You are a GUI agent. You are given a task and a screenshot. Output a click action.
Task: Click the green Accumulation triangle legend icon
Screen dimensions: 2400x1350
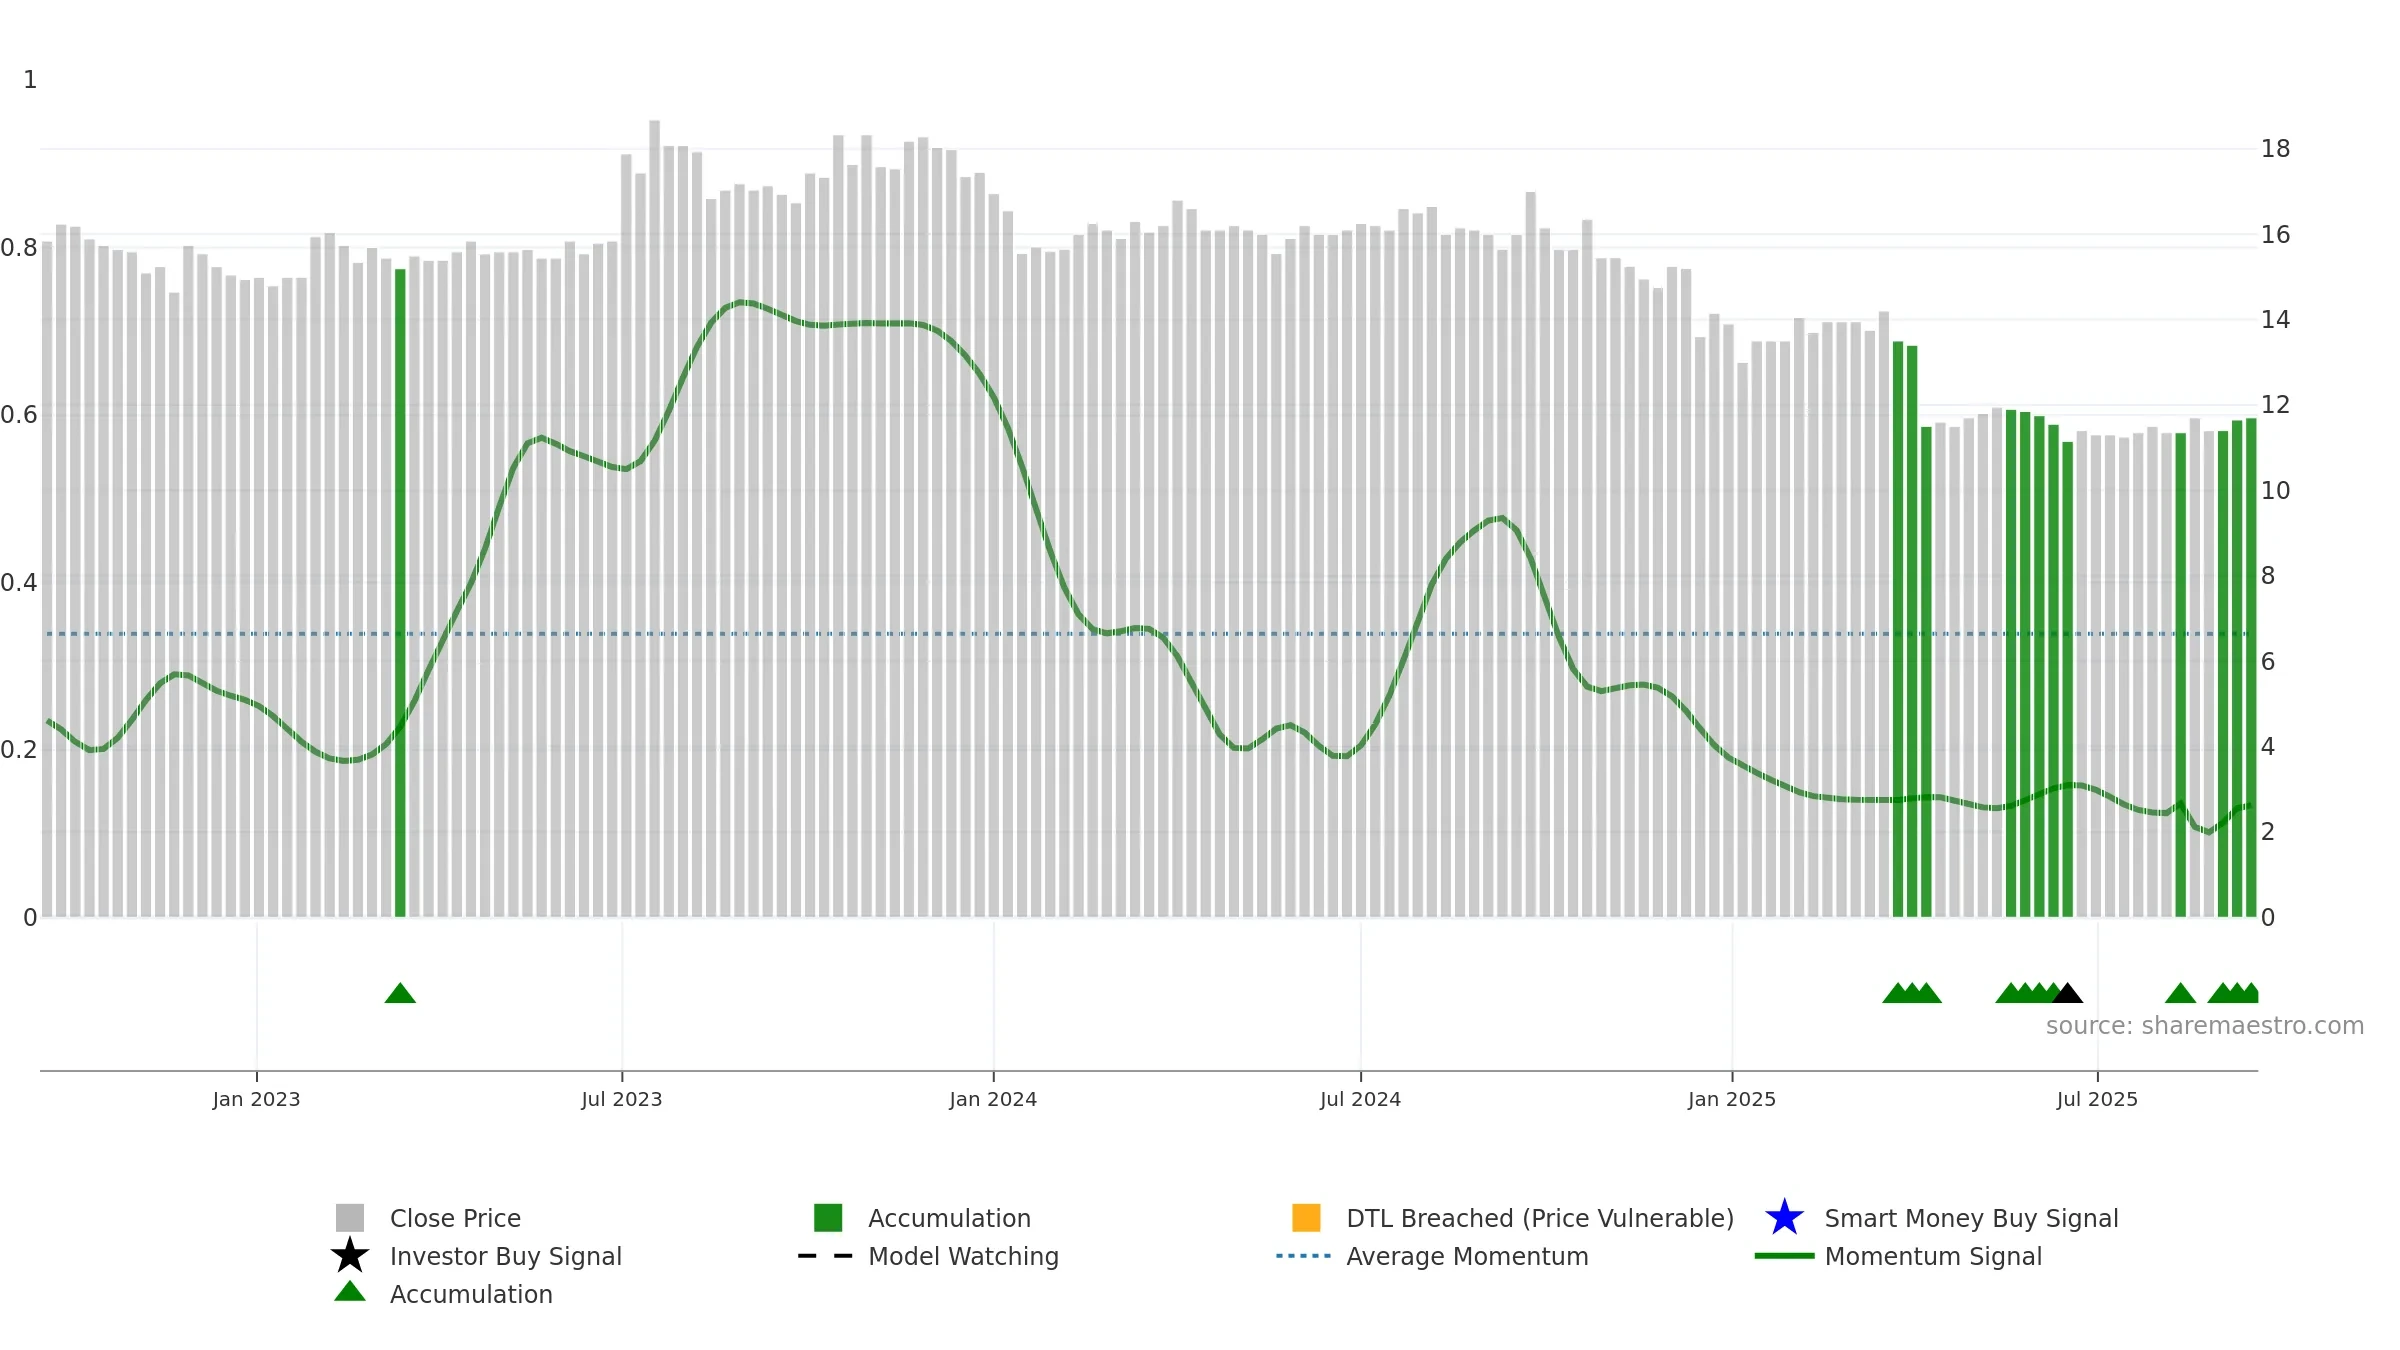click(350, 1292)
